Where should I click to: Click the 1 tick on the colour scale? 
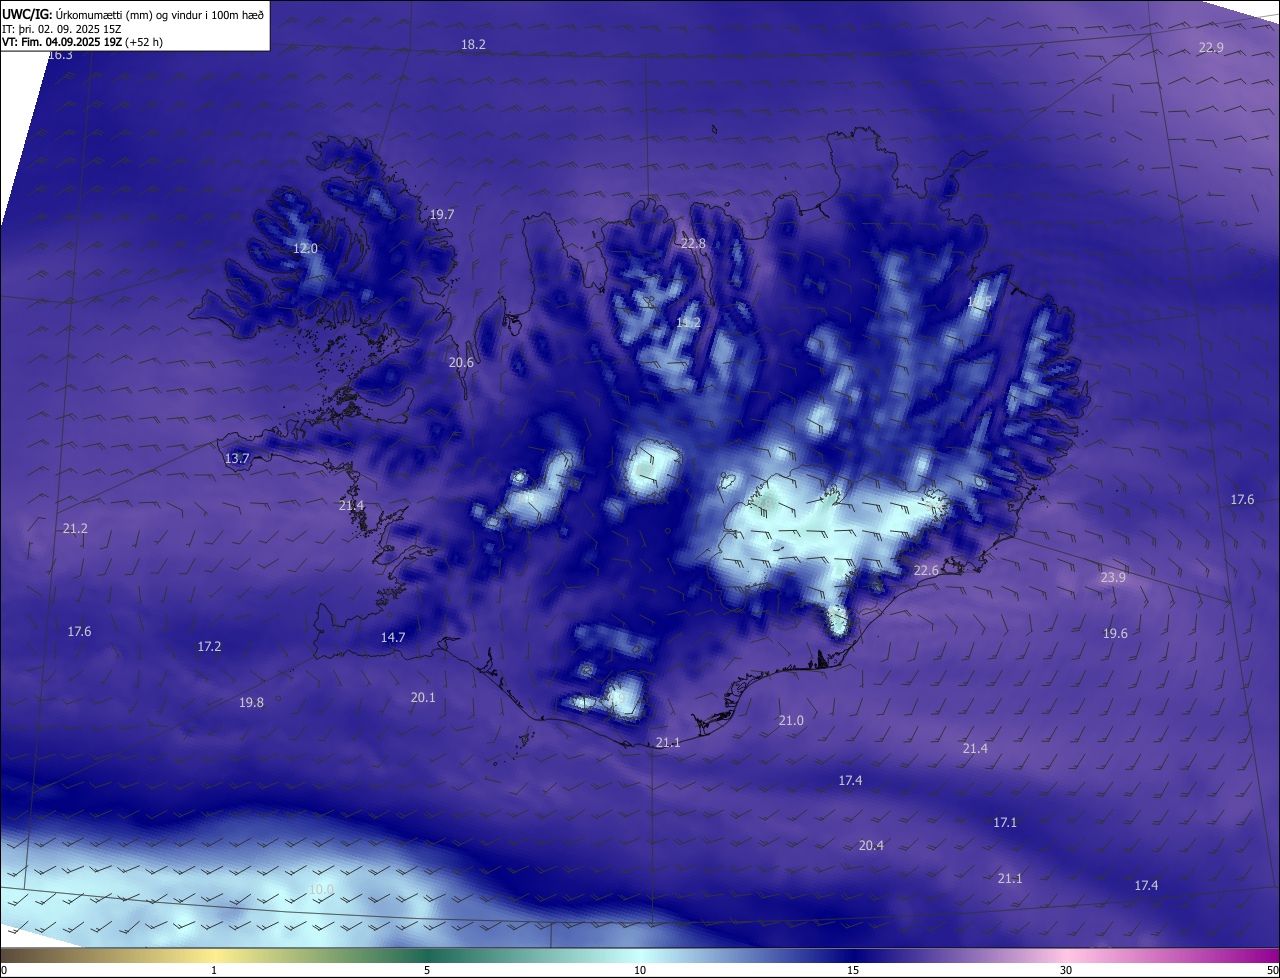214,971
